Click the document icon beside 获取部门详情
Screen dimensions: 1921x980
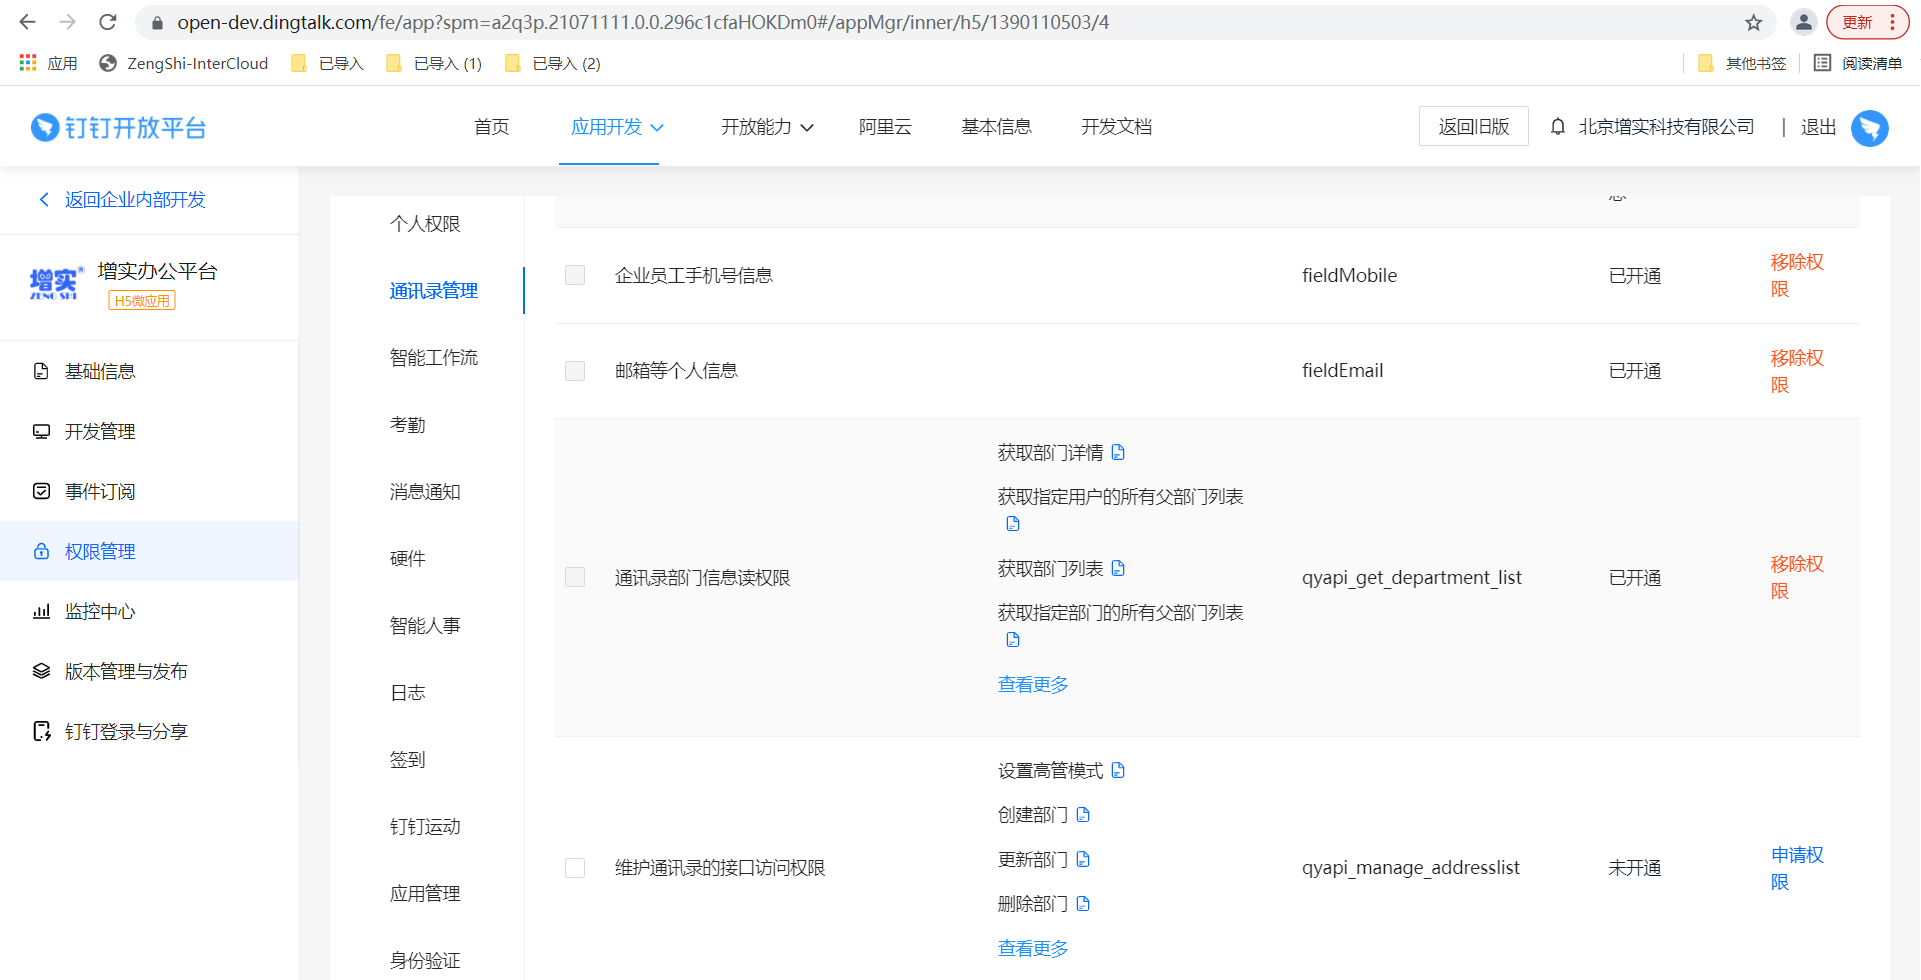(x=1118, y=453)
